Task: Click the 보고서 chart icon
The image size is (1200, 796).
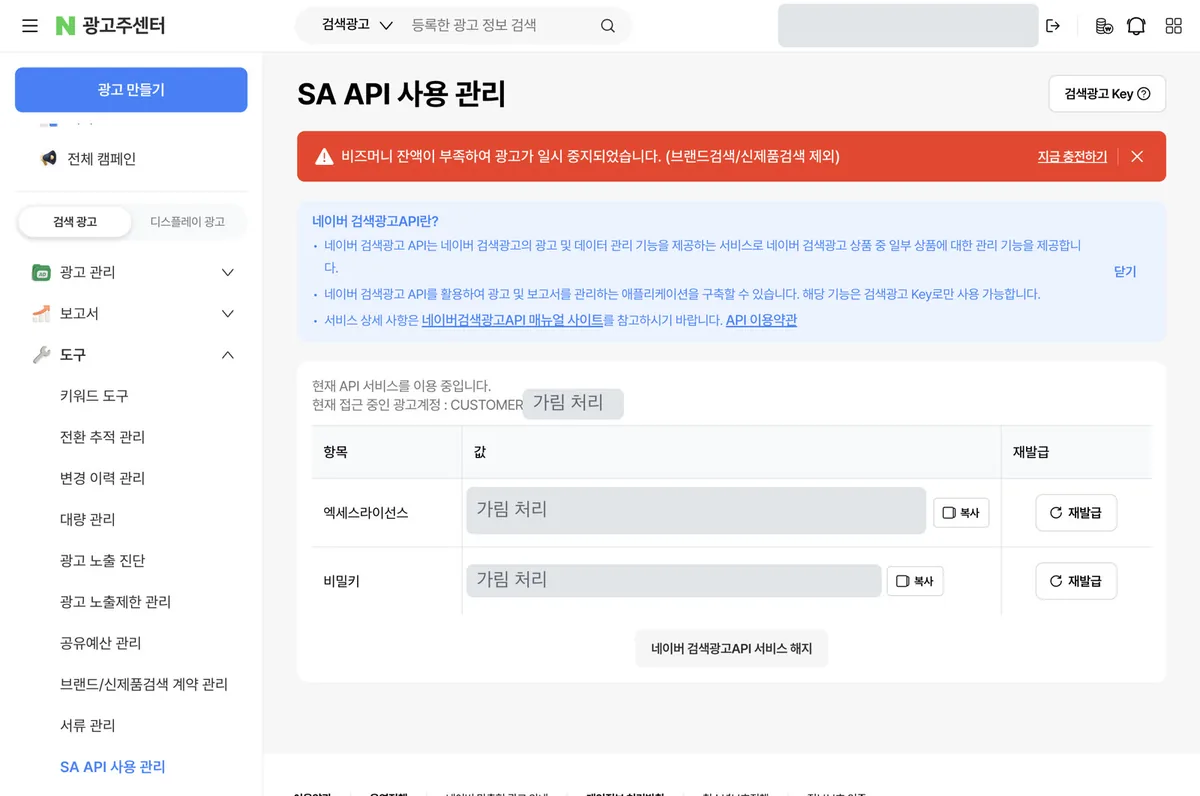Action: pos(41,314)
